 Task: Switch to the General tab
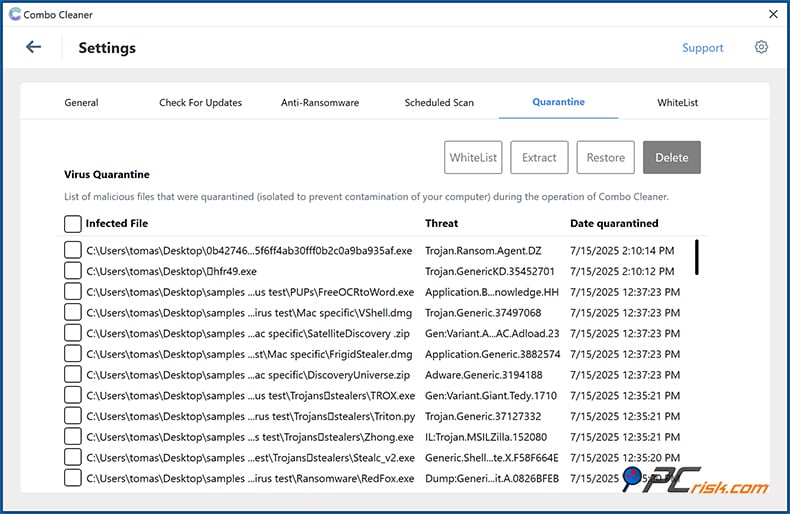[81, 103]
